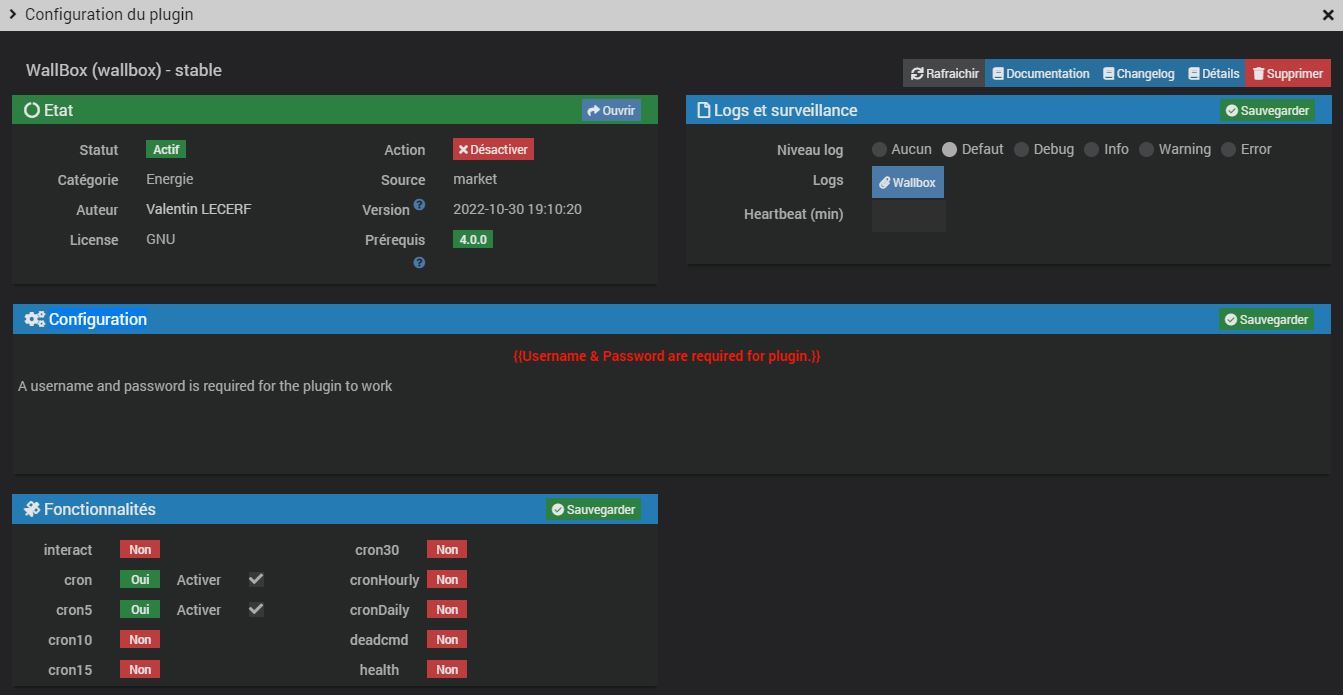The height and width of the screenshot is (695, 1343).
Task: Open the plugin Documentation
Action: coord(1040,73)
